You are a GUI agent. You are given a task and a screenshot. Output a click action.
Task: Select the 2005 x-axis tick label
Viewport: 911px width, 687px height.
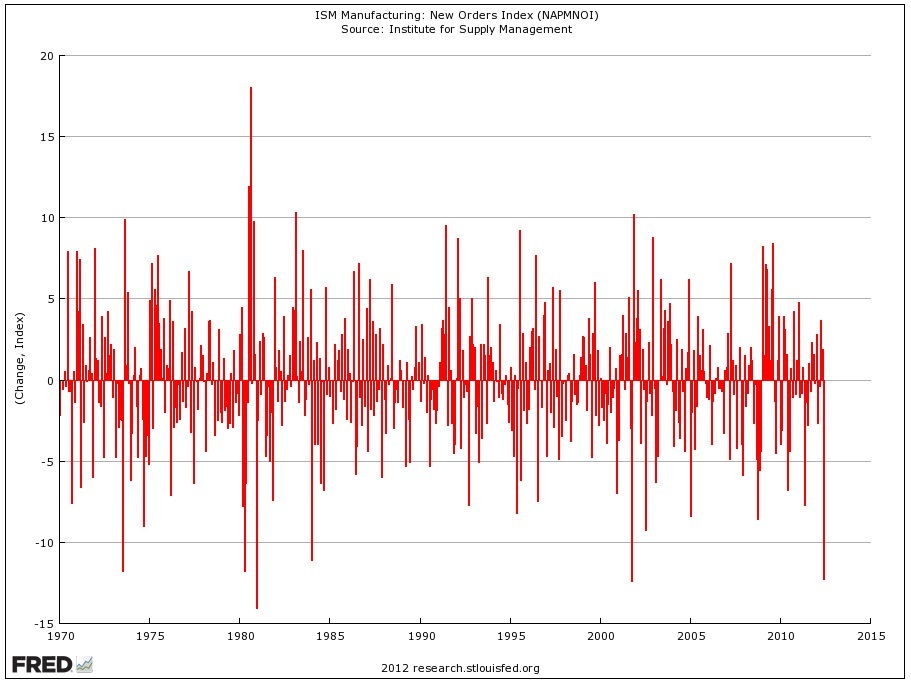690,635
